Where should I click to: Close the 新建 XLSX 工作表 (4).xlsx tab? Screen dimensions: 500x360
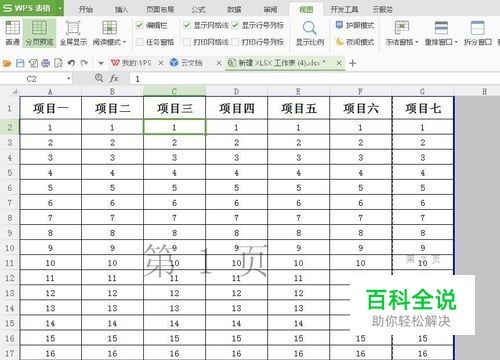[x=339, y=63]
